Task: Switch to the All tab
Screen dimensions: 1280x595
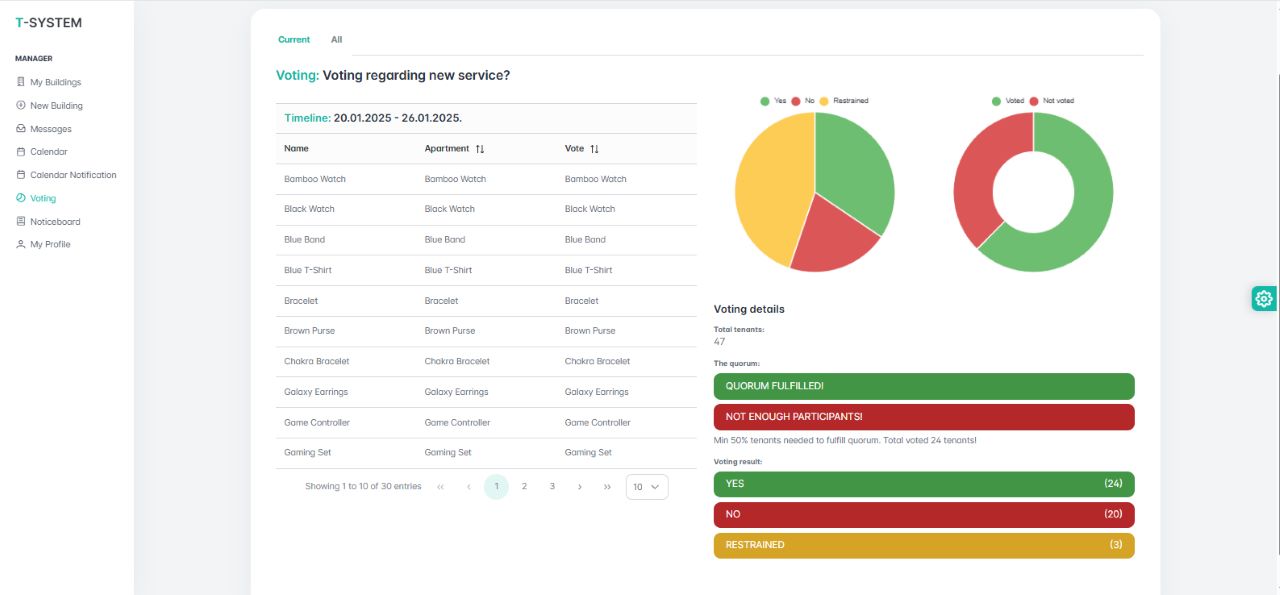Action: tap(336, 39)
